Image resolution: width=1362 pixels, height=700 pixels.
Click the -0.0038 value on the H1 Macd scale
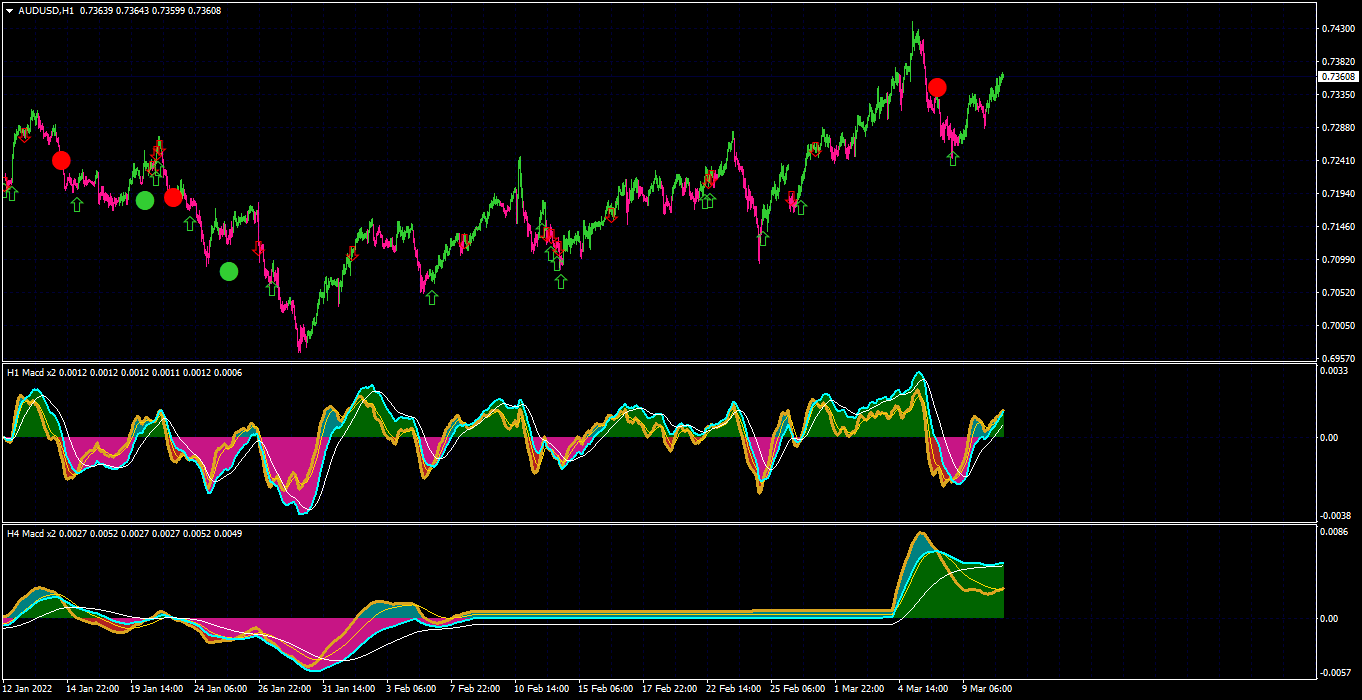coord(1336,516)
